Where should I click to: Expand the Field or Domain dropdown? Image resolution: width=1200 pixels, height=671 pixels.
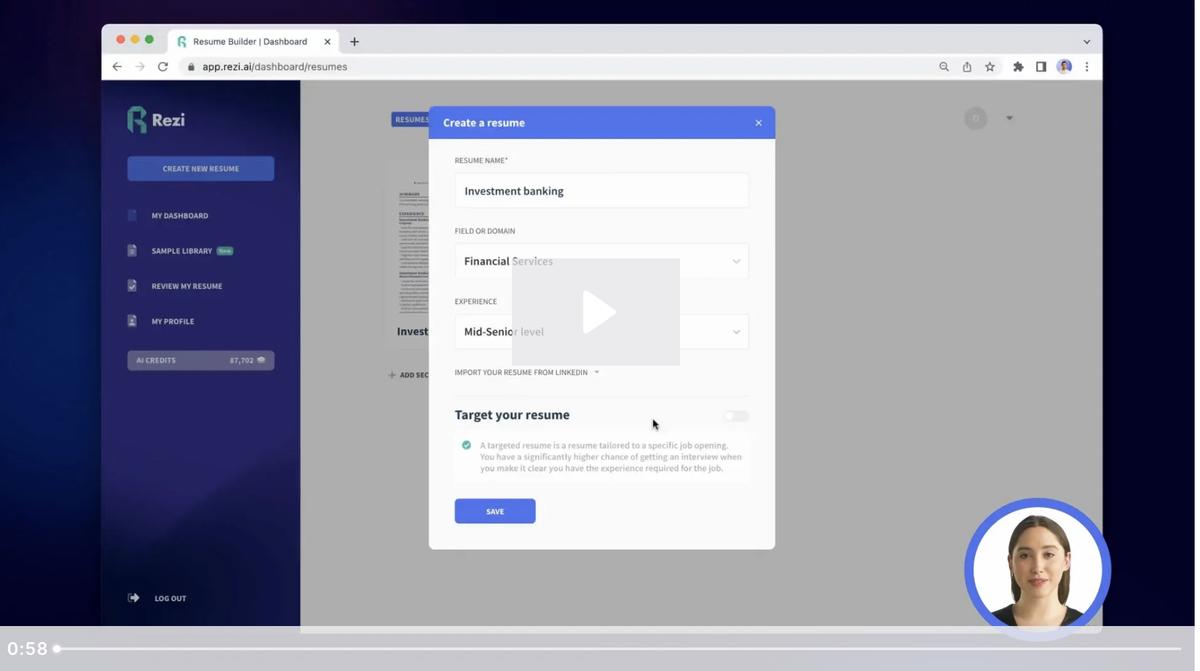(601, 261)
